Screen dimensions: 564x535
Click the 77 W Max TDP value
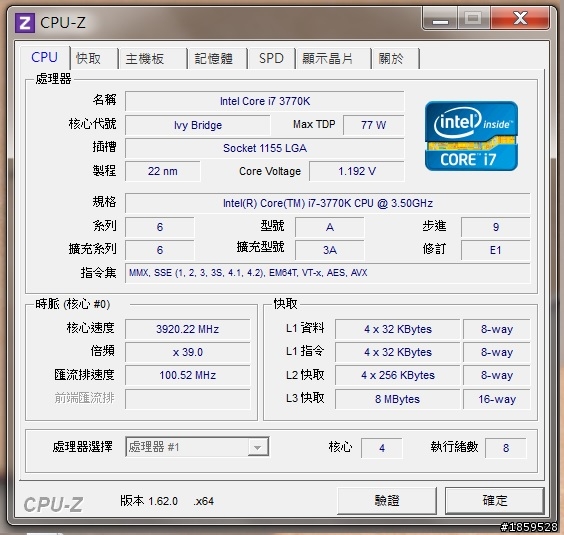point(374,125)
